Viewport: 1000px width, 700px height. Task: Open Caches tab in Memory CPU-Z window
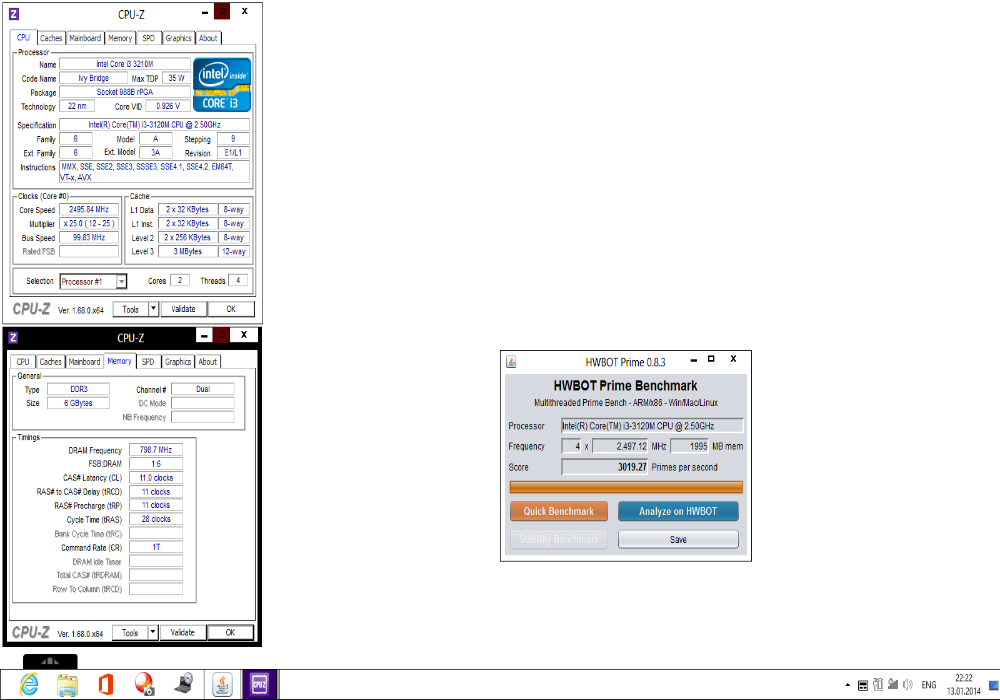[x=50, y=361]
